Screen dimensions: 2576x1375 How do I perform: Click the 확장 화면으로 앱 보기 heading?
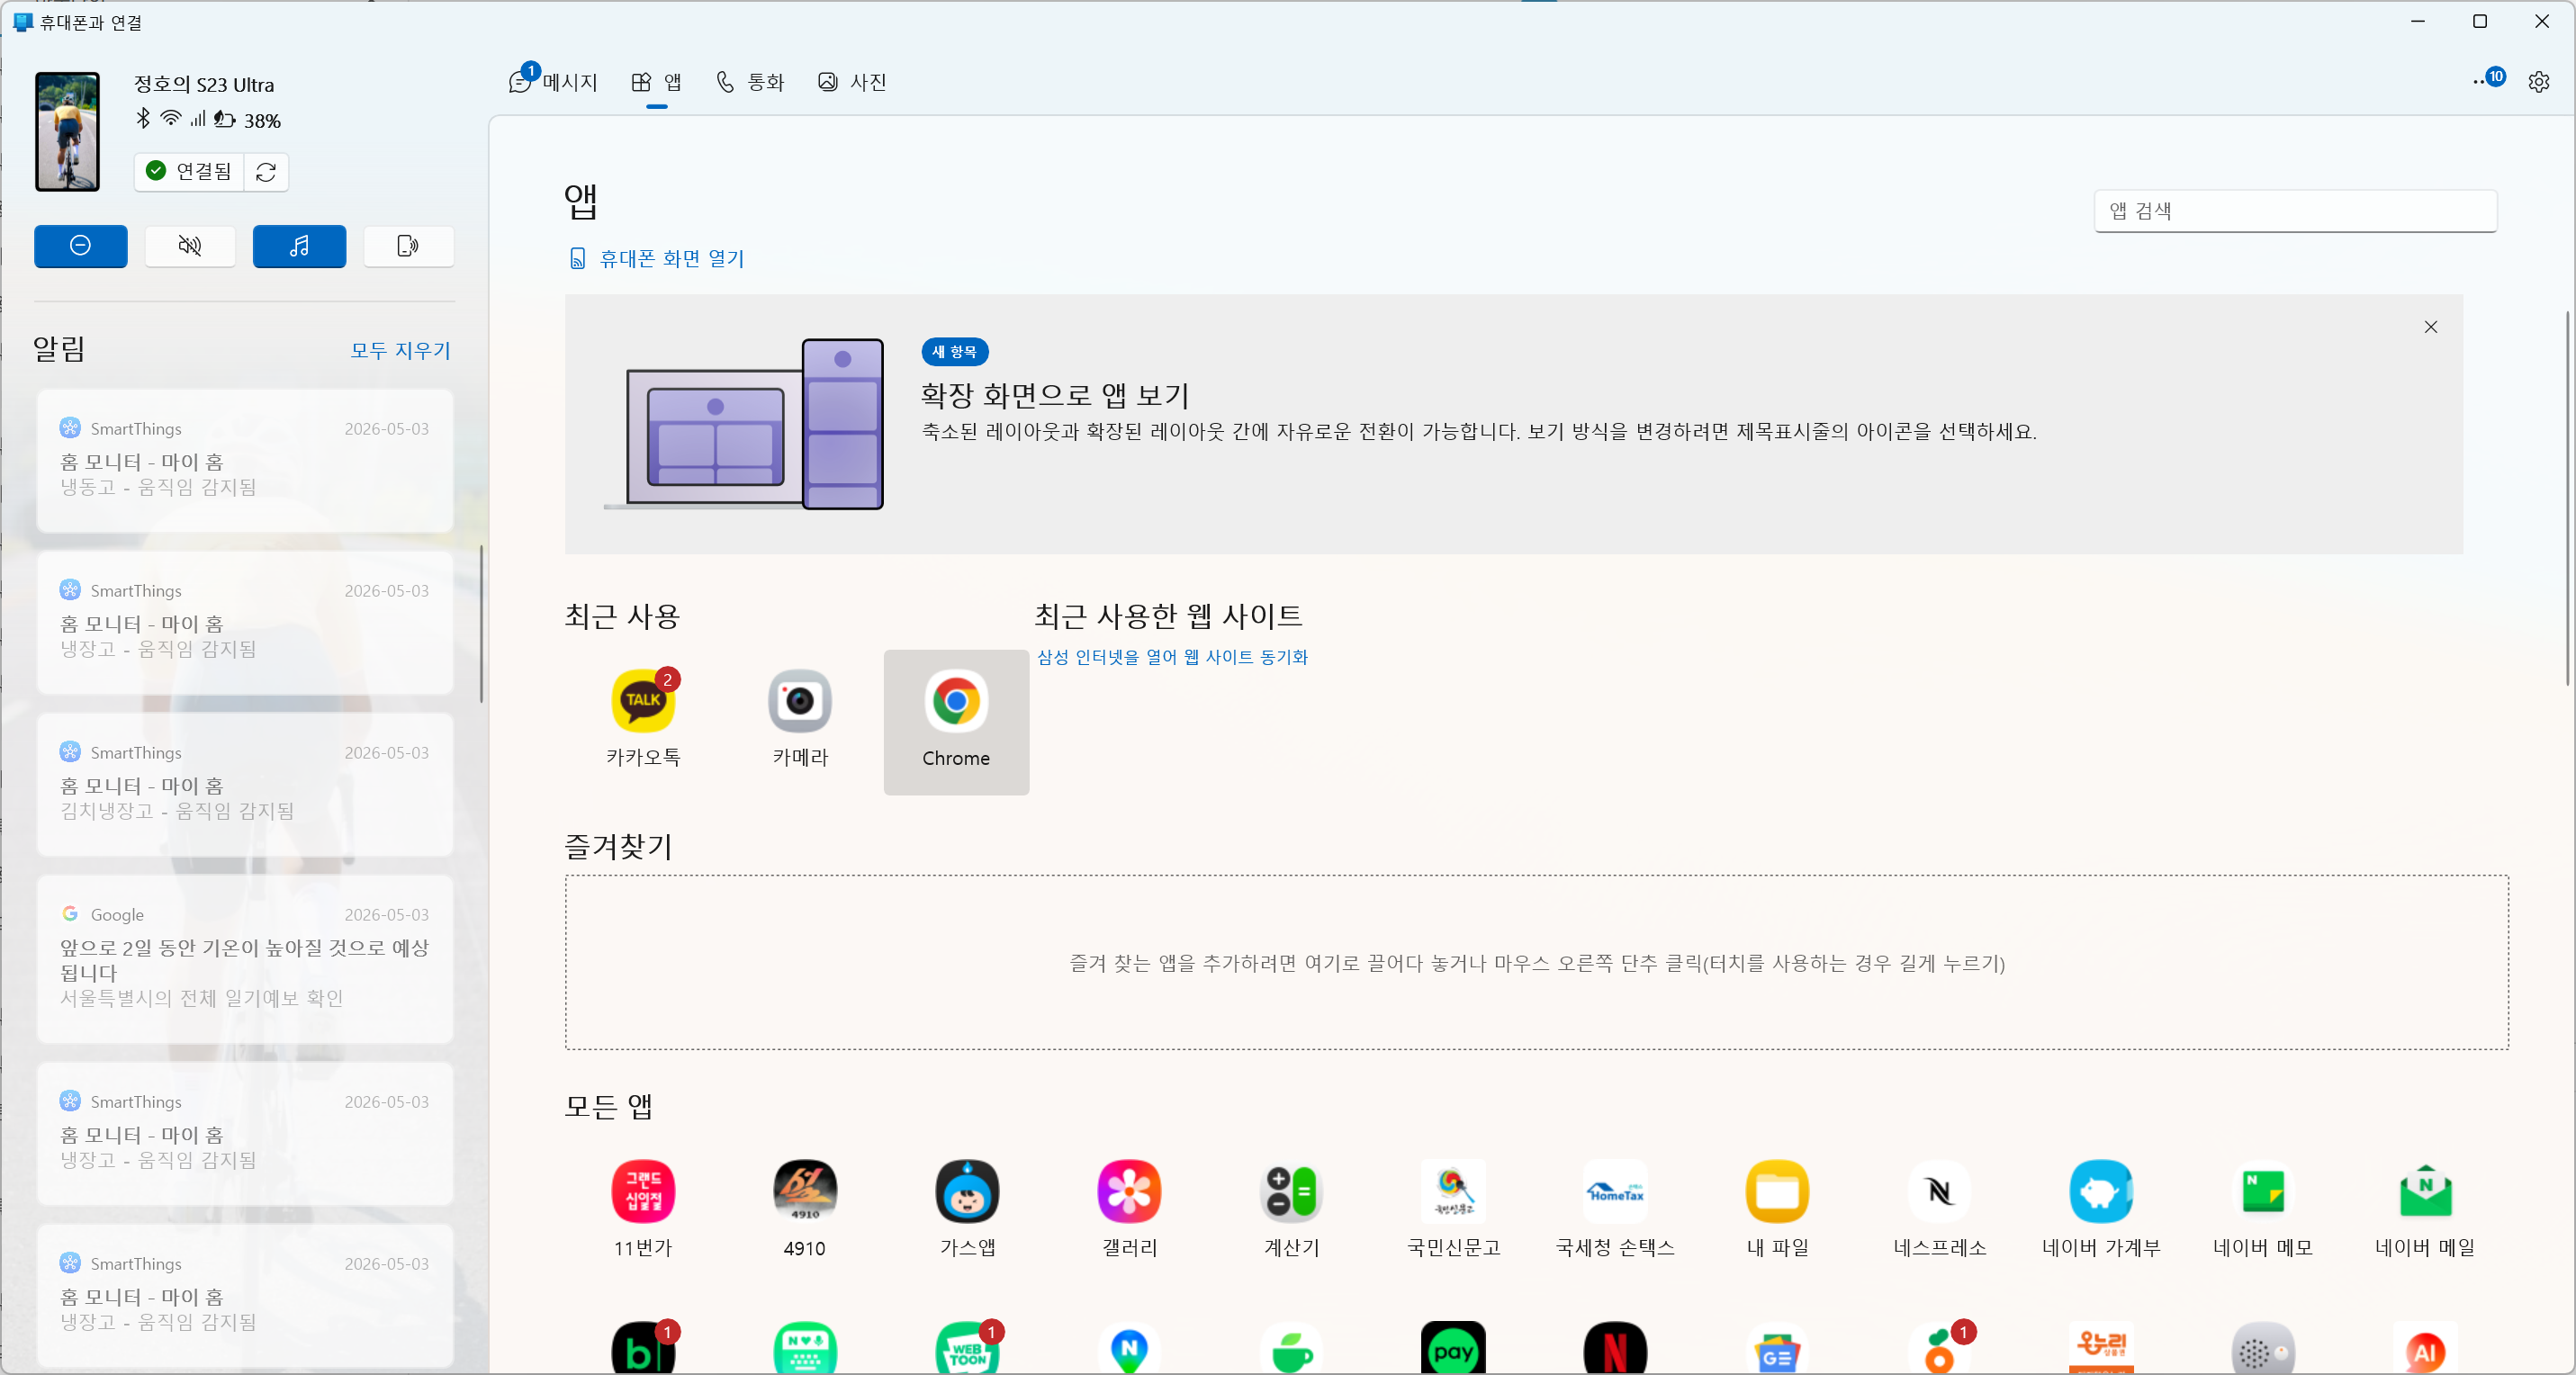(1055, 395)
